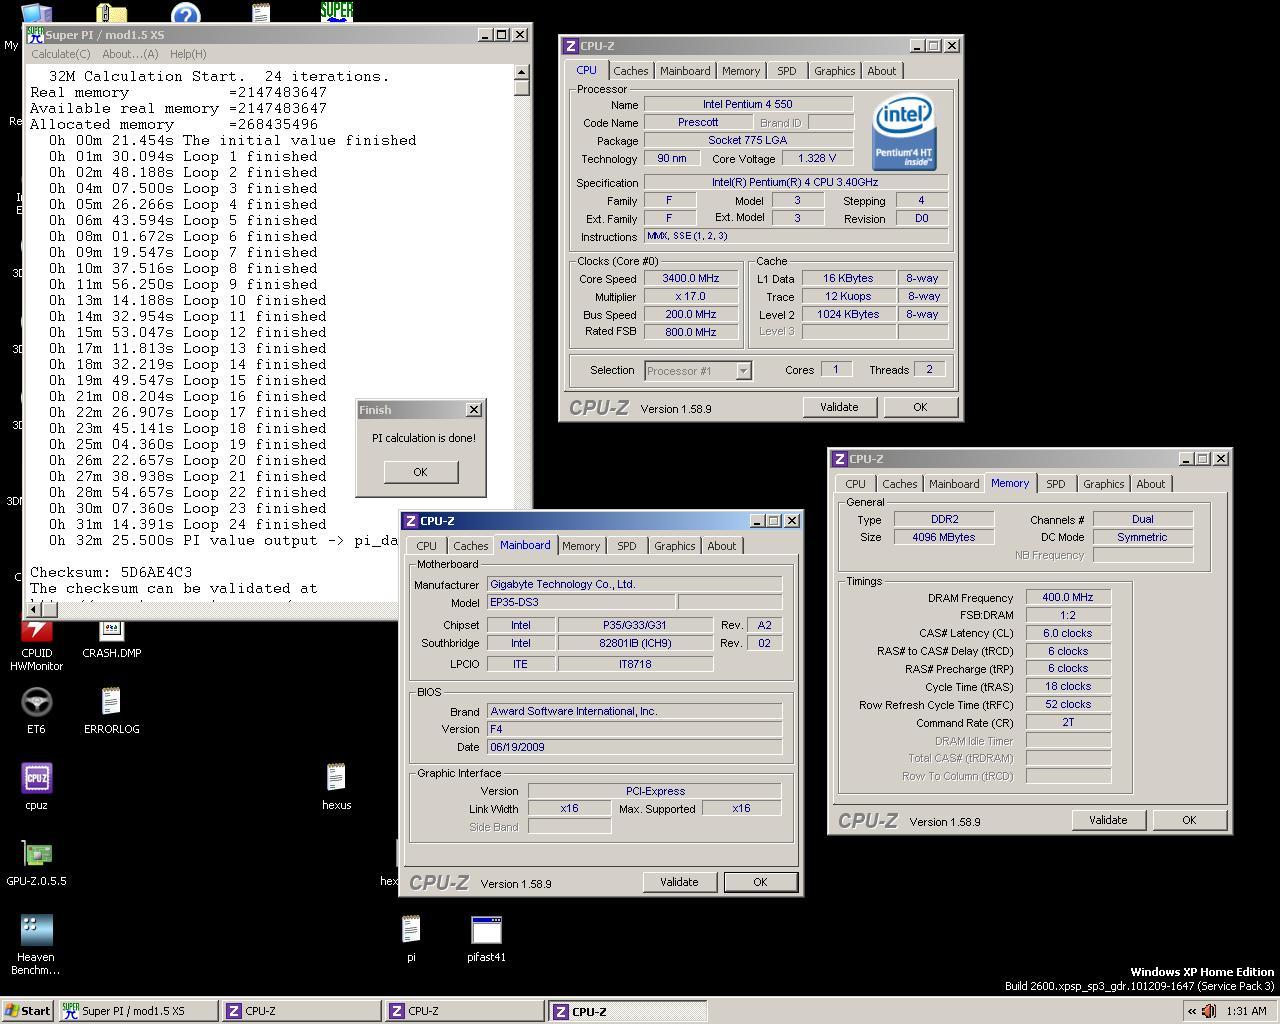Click OK in CPU-Z Memory window
The height and width of the screenshot is (1024, 1280).
pyautogui.click(x=1189, y=820)
